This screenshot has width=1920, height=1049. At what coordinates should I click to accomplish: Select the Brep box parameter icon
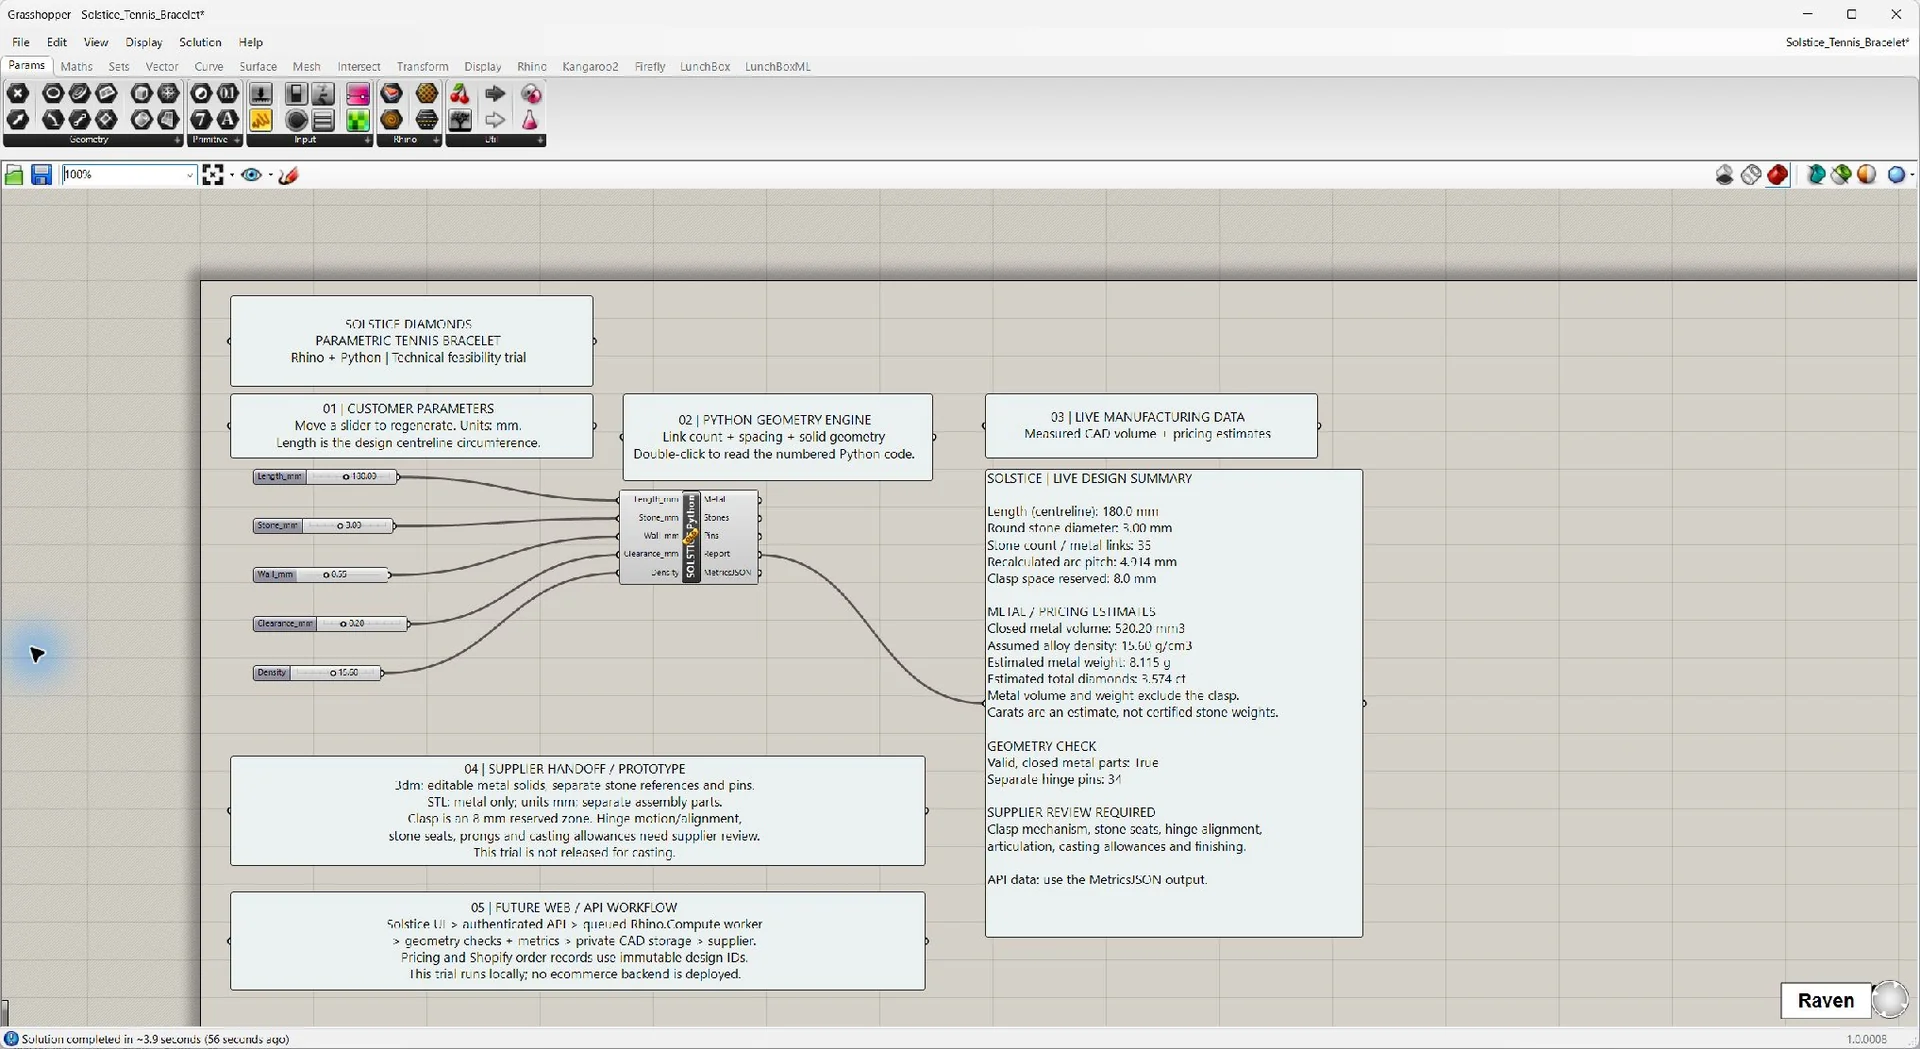142,93
